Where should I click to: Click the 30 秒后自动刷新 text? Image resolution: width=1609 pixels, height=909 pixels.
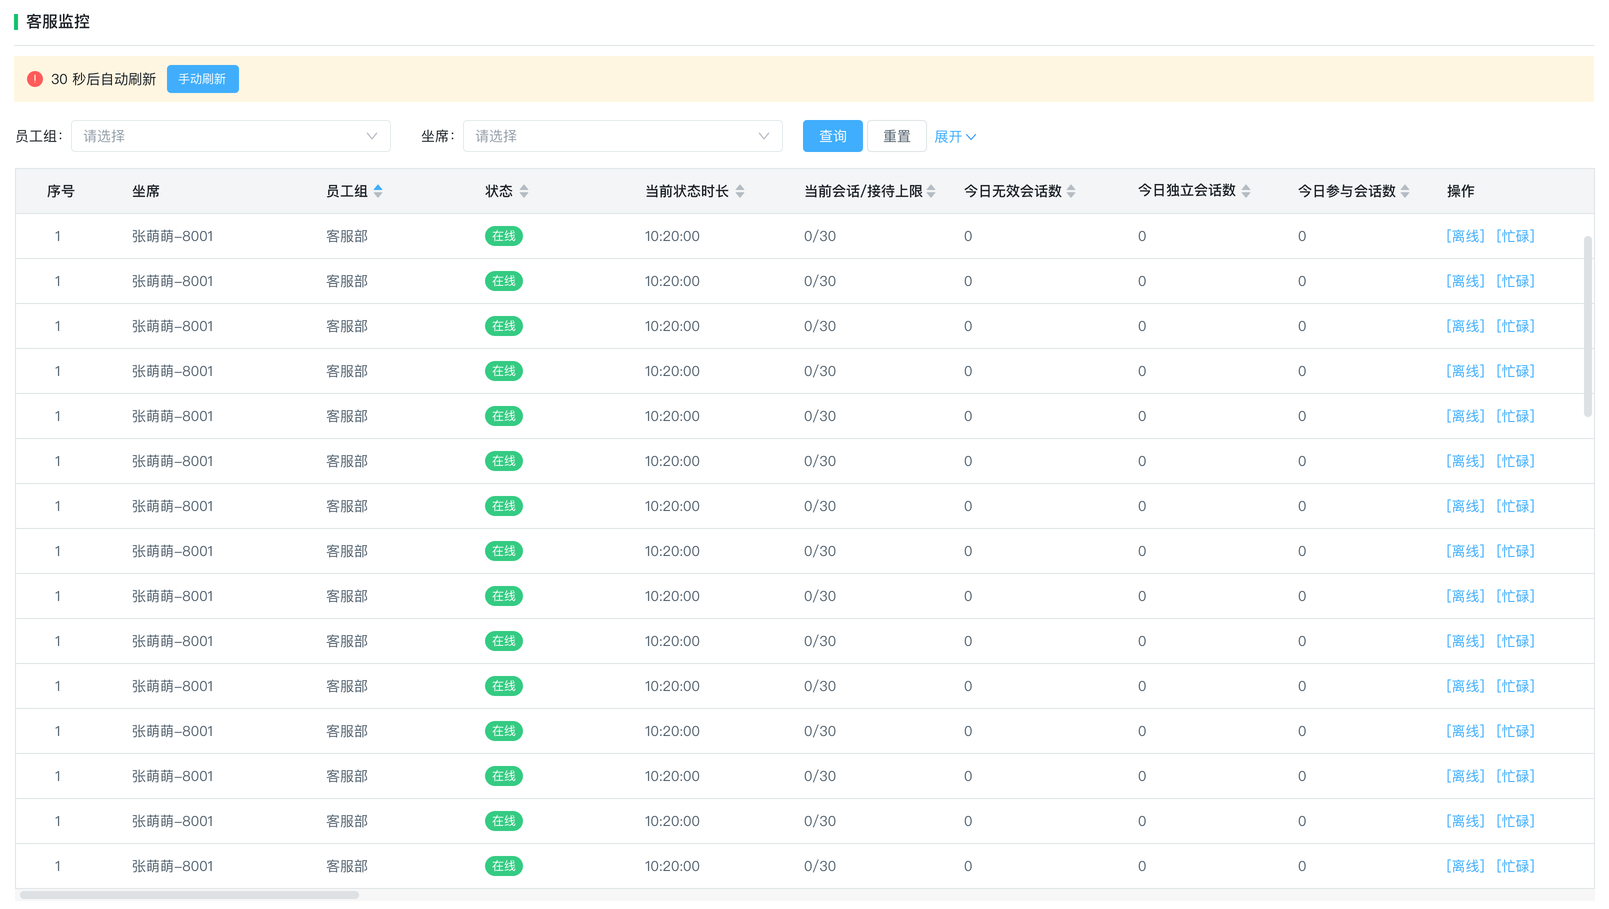click(x=103, y=79)
